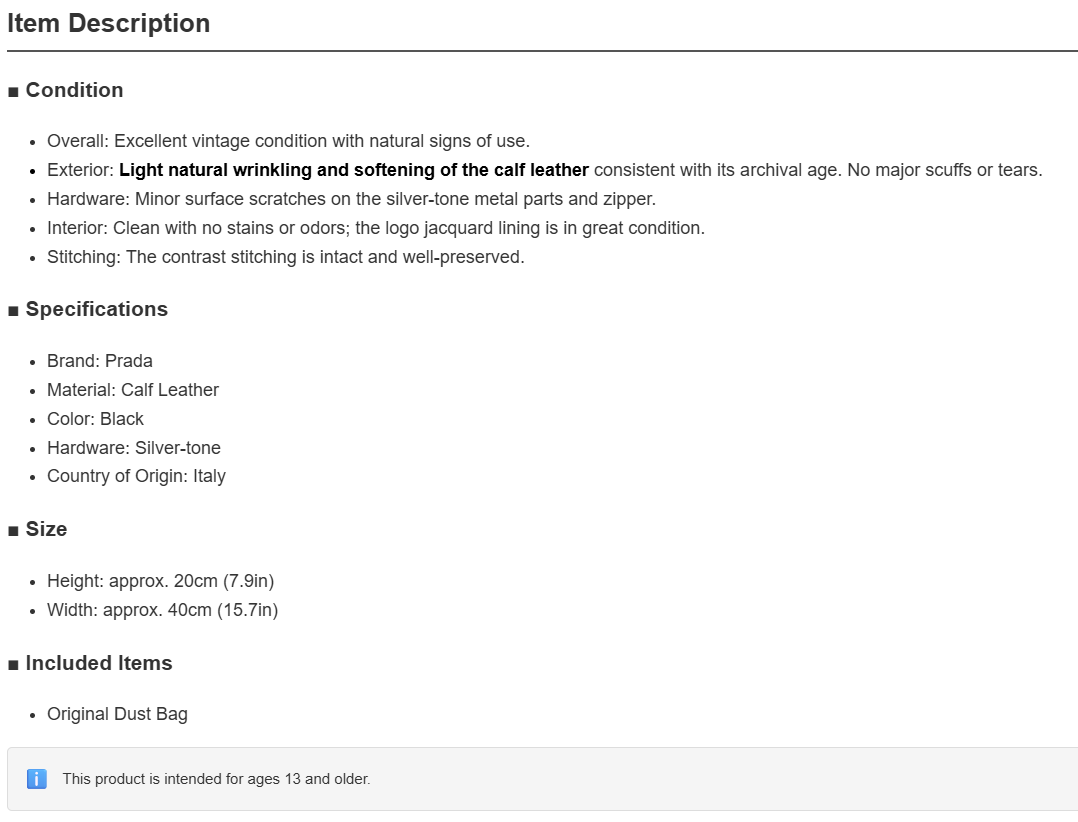Click the Original Dust Bag entry

117,713
